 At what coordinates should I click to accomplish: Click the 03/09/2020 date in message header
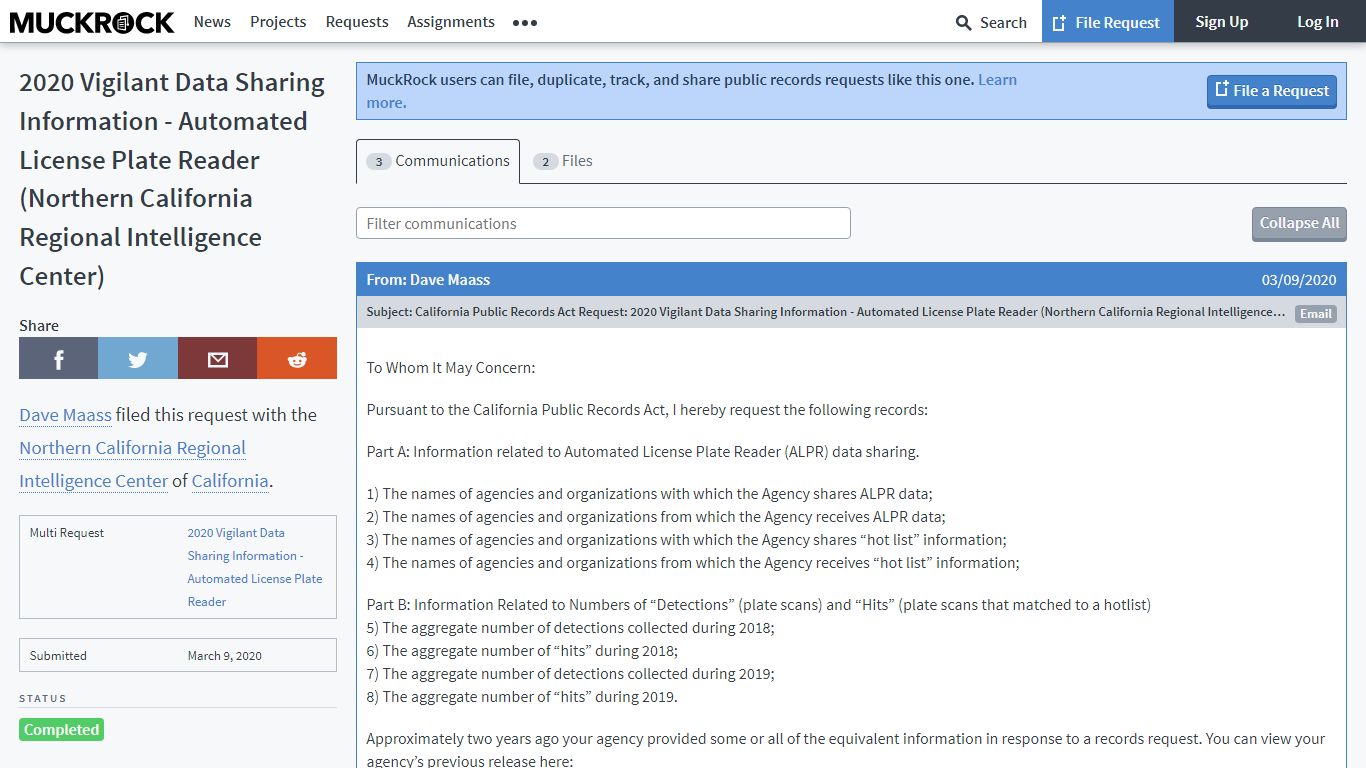(1299, 280)
